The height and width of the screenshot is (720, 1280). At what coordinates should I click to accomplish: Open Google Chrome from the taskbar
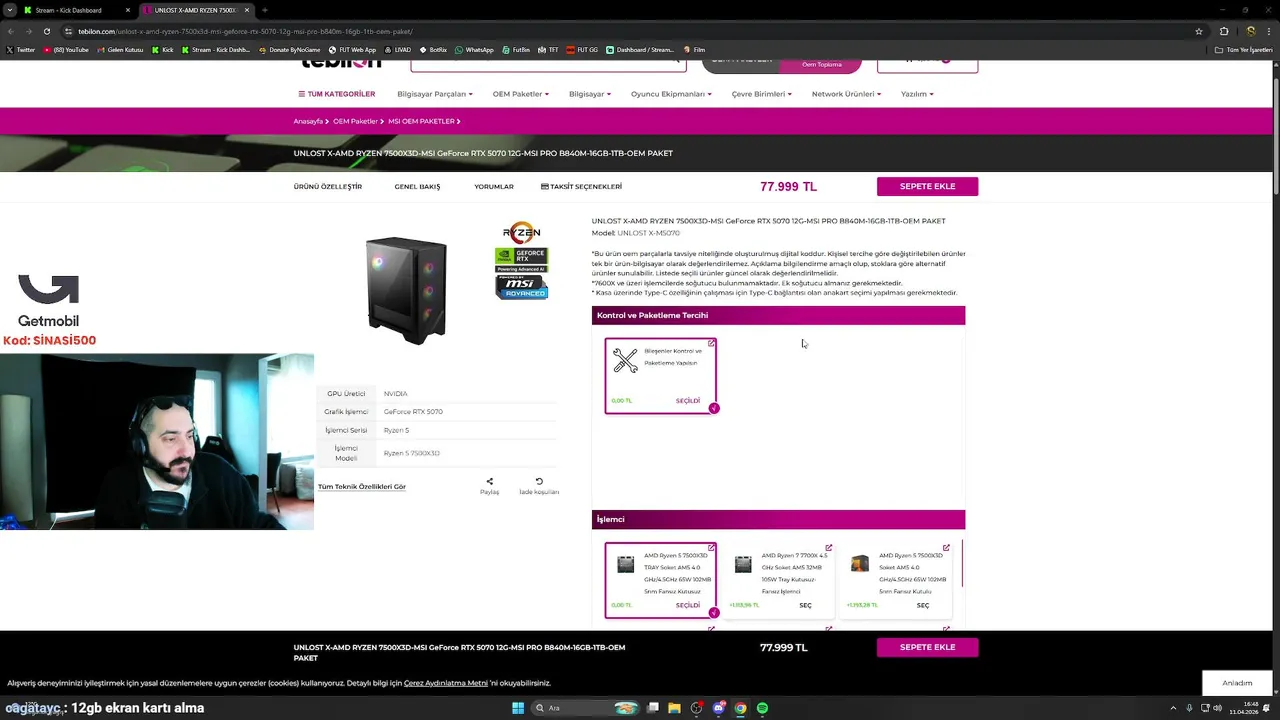740,708
